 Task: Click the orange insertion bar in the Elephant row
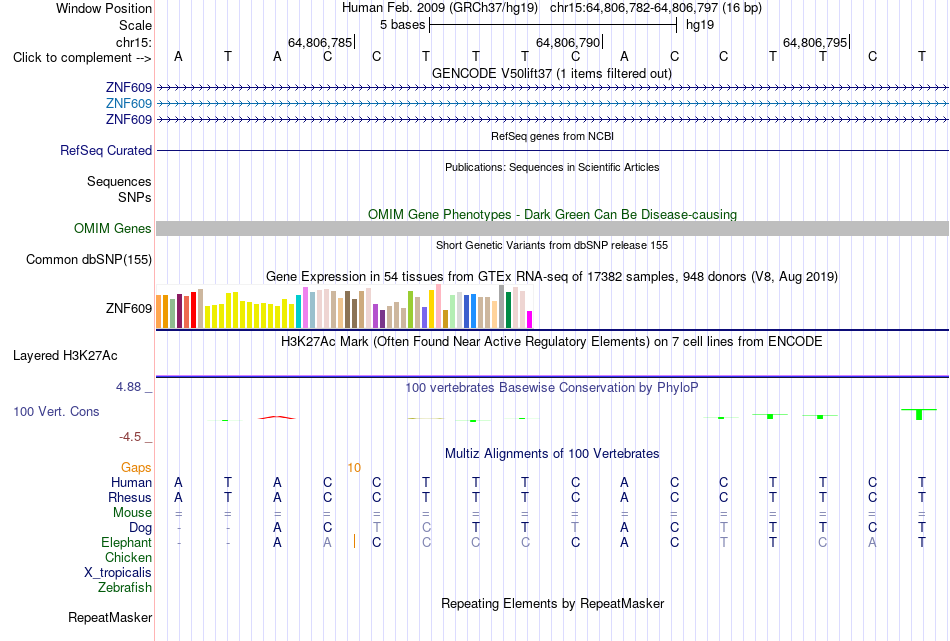(x=354, y=542)
